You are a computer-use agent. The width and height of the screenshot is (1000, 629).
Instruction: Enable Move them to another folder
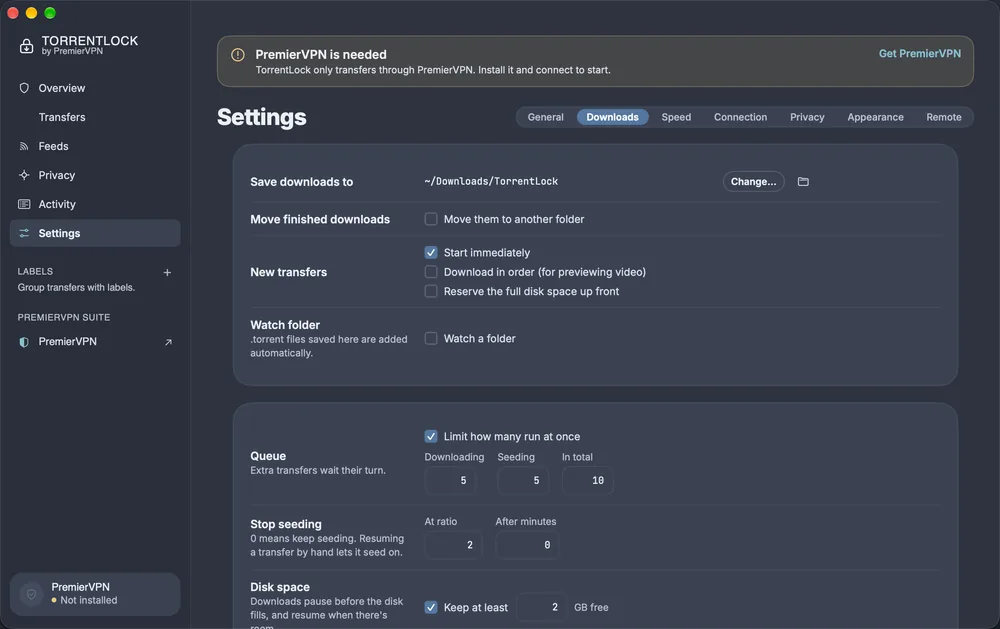[x=431, y=219]
